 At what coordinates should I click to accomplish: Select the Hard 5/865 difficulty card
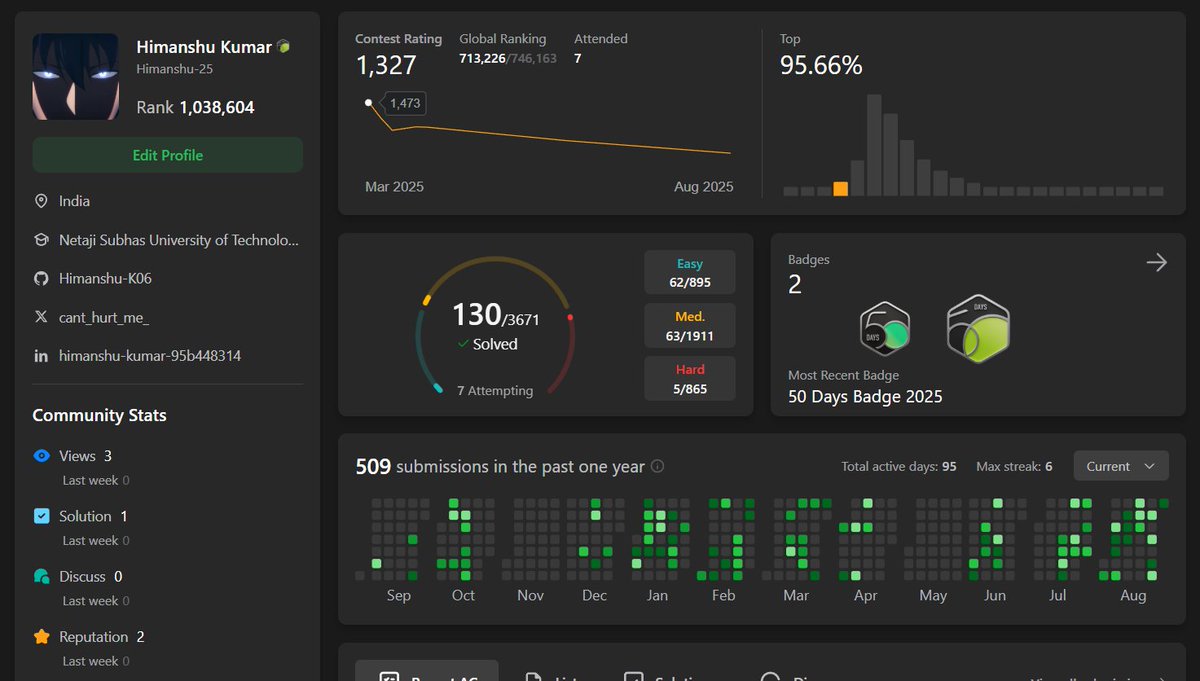tap(690, 378)
